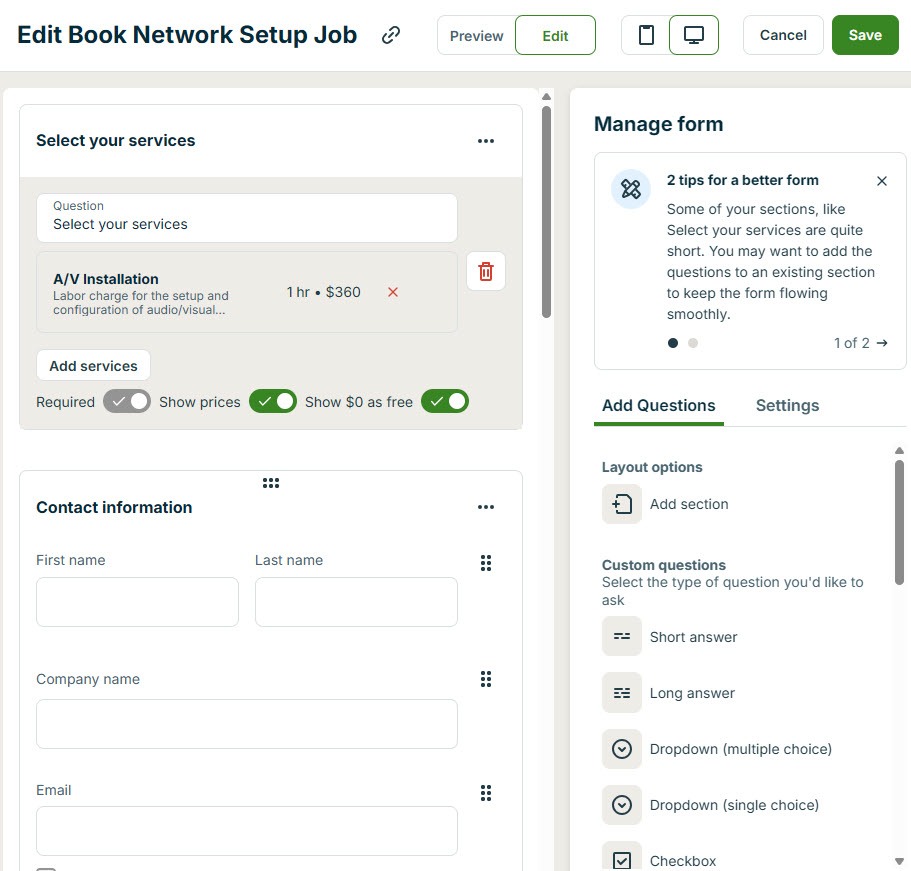The image size is (911, 871).
Task: Cancel editing the form
Action: pos(783,35)
